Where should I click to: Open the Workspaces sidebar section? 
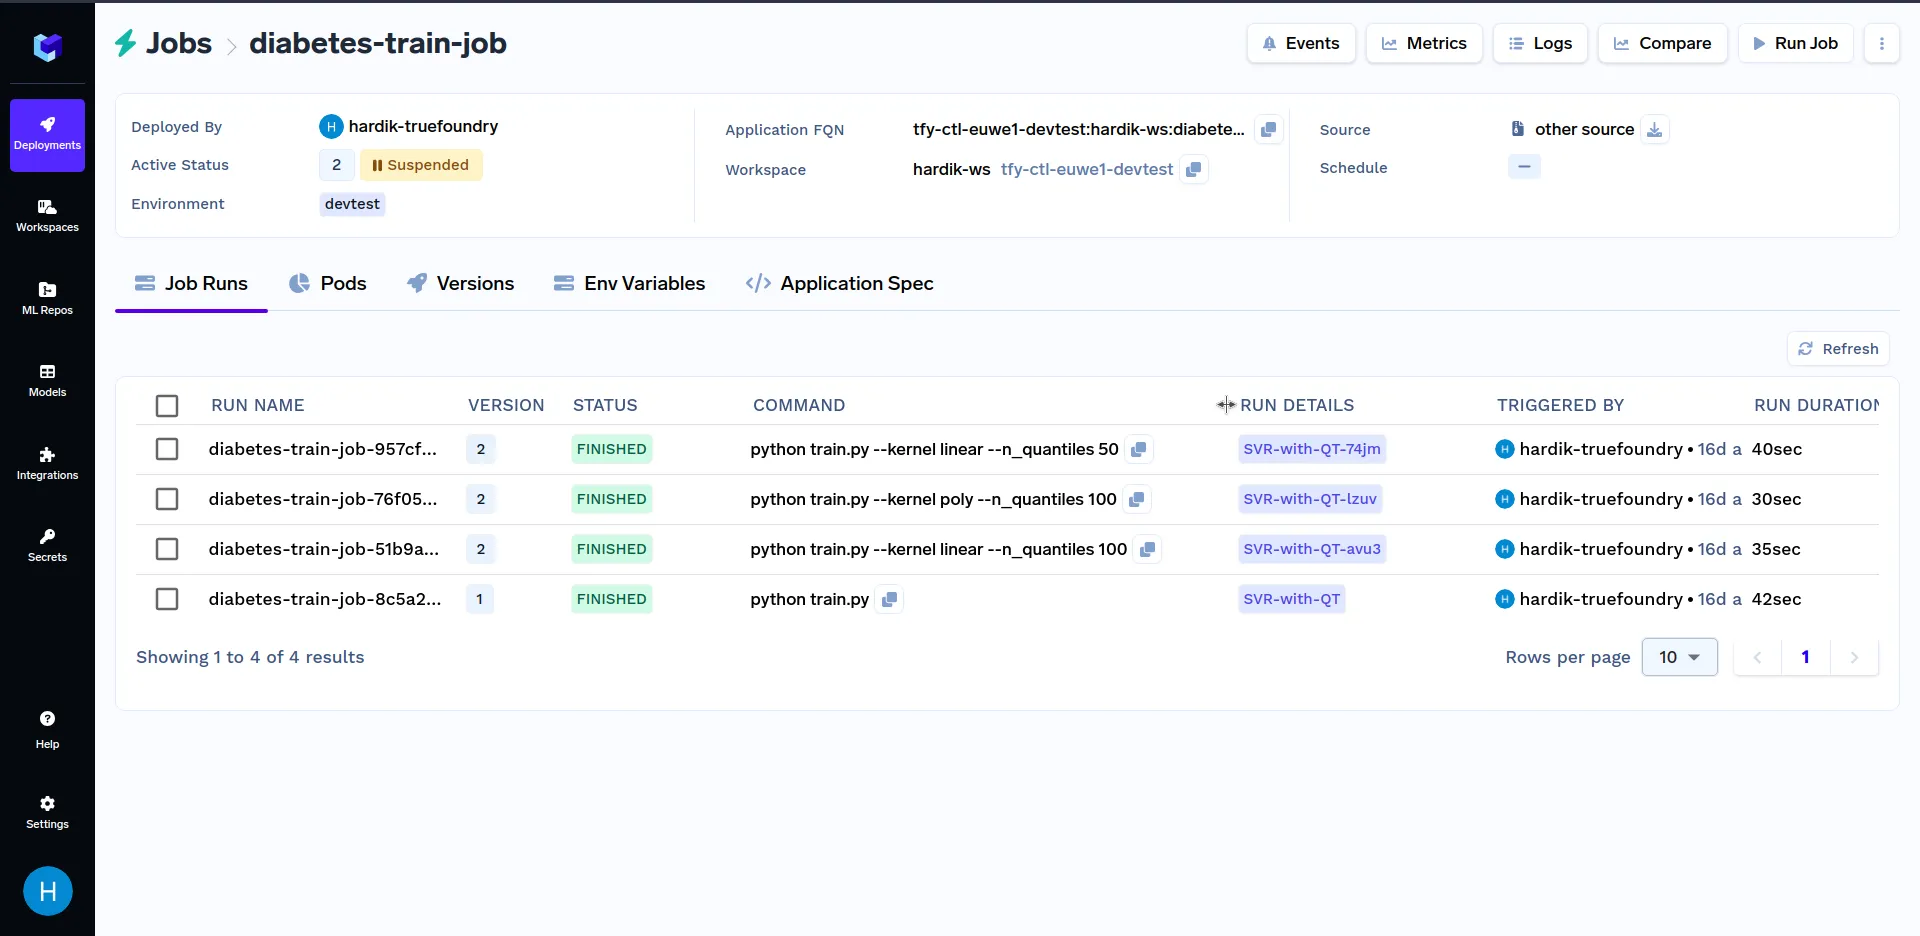(47, 216)
